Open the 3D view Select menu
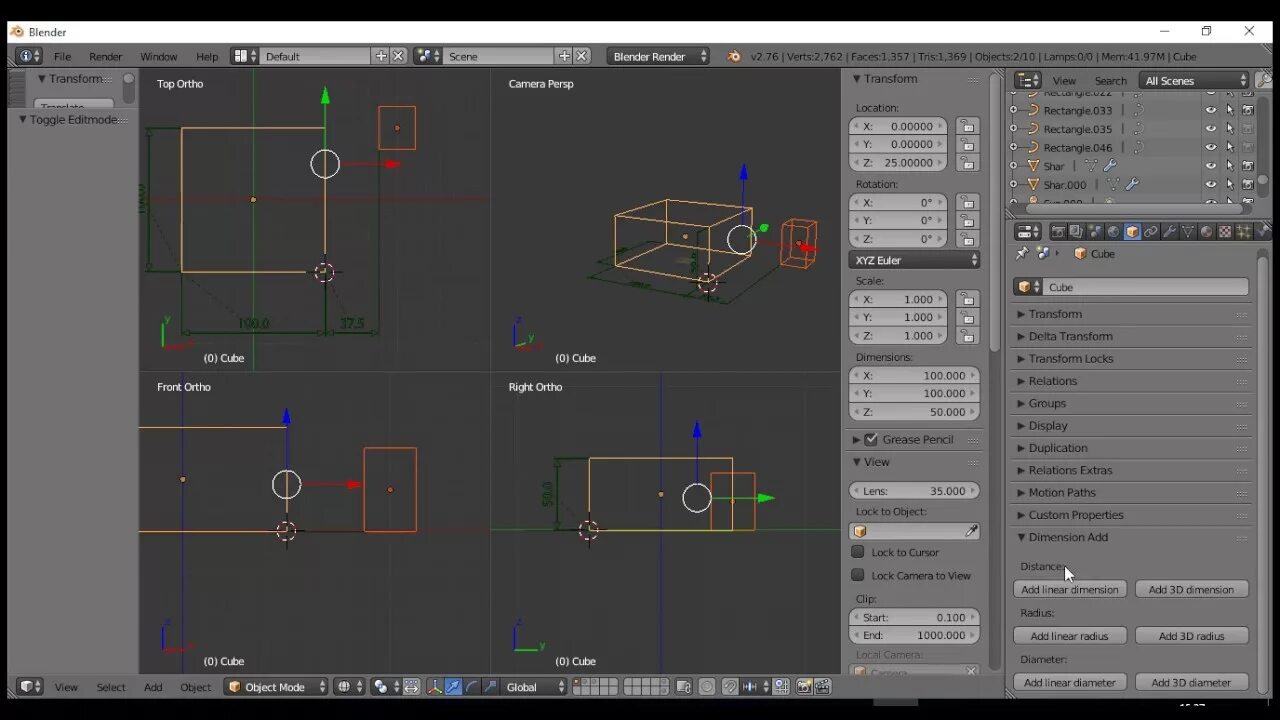The image size is (1280, 720). 111,687
